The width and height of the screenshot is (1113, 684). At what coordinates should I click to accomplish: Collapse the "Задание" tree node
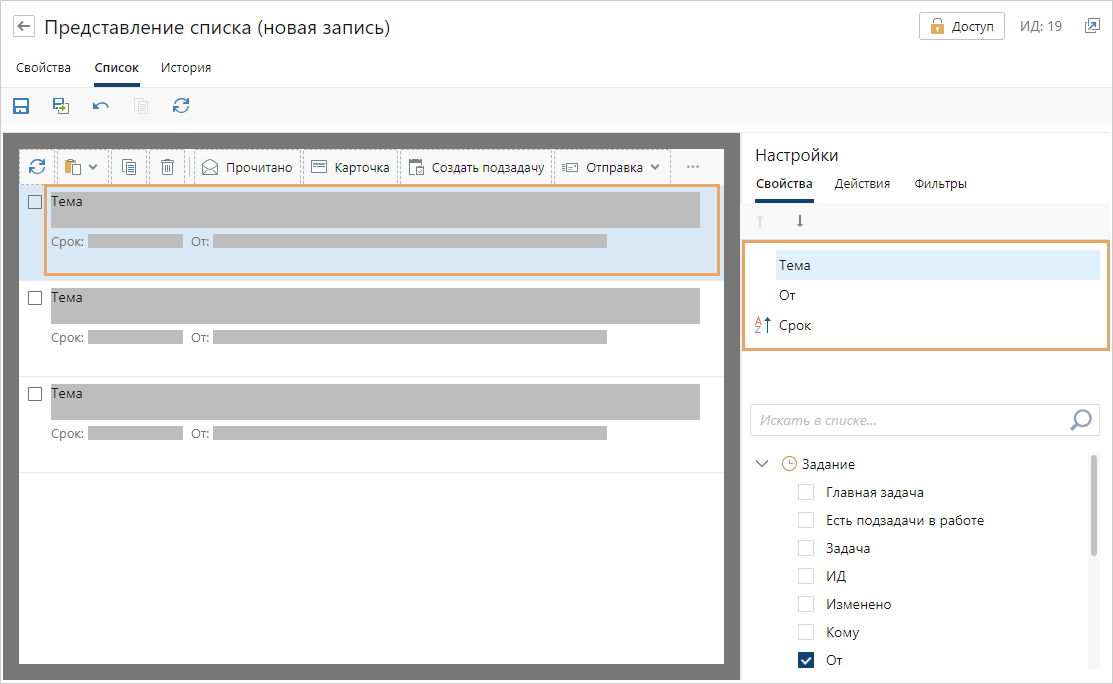point(762,464)
